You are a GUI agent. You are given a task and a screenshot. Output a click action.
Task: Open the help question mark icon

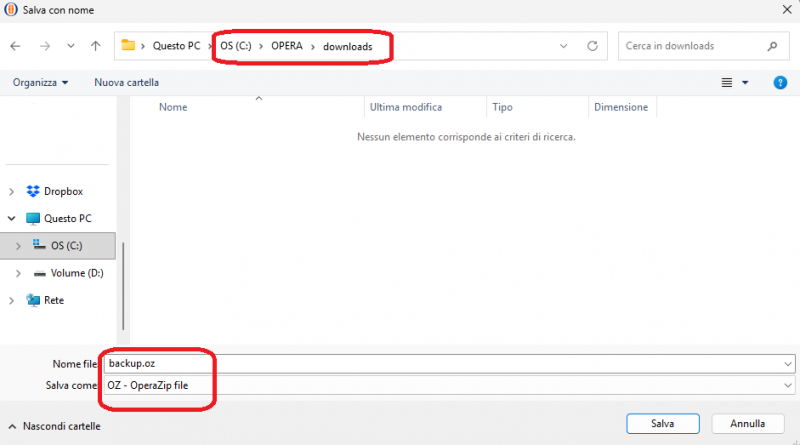click(x=780, y=82)
